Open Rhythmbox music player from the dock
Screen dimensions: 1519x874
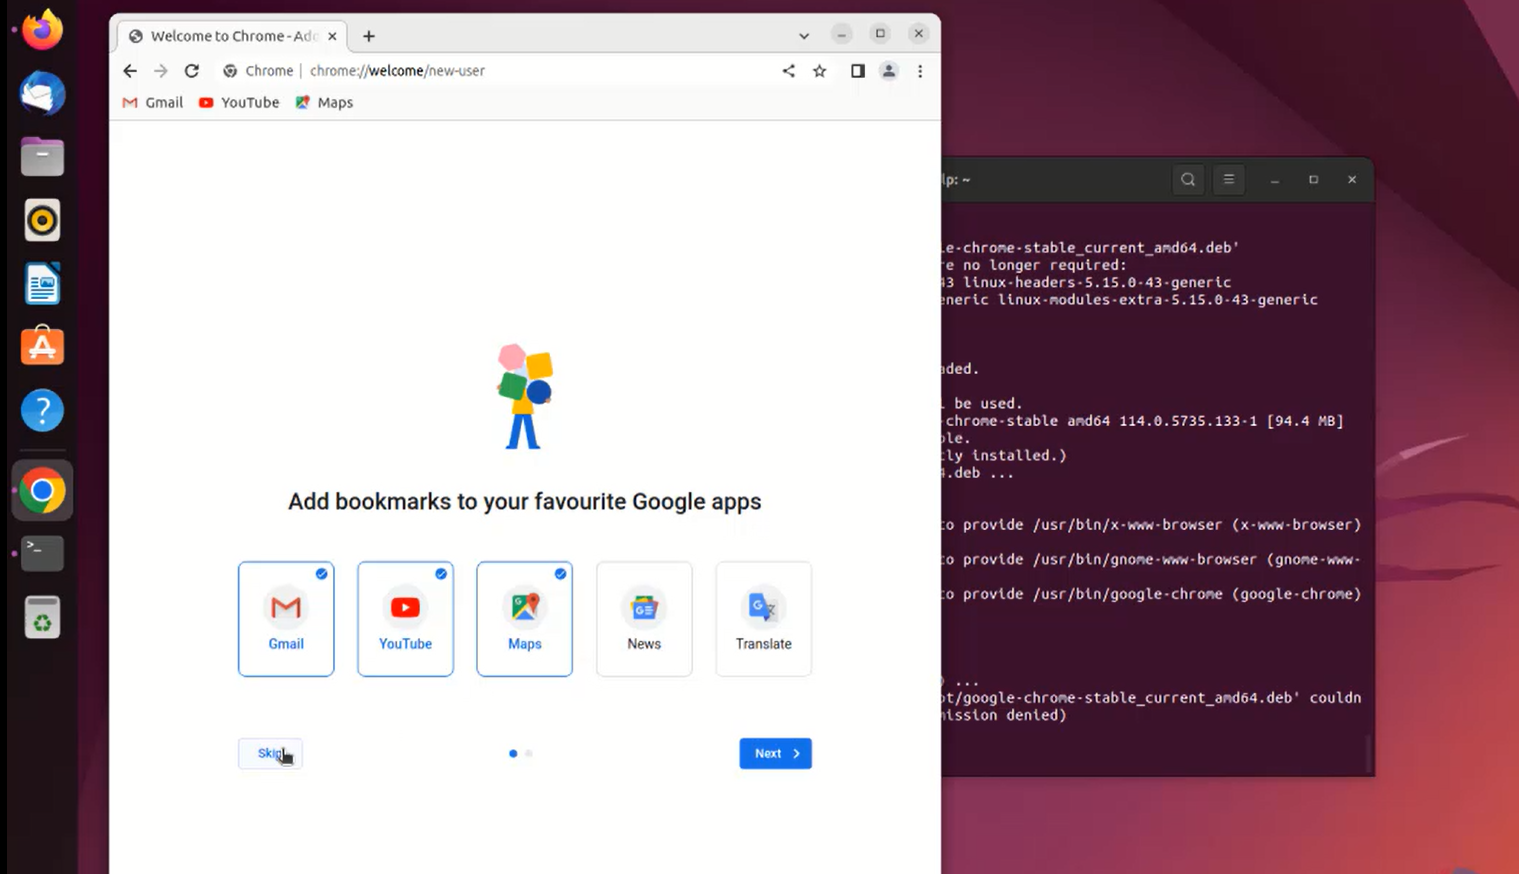[42, 220]
